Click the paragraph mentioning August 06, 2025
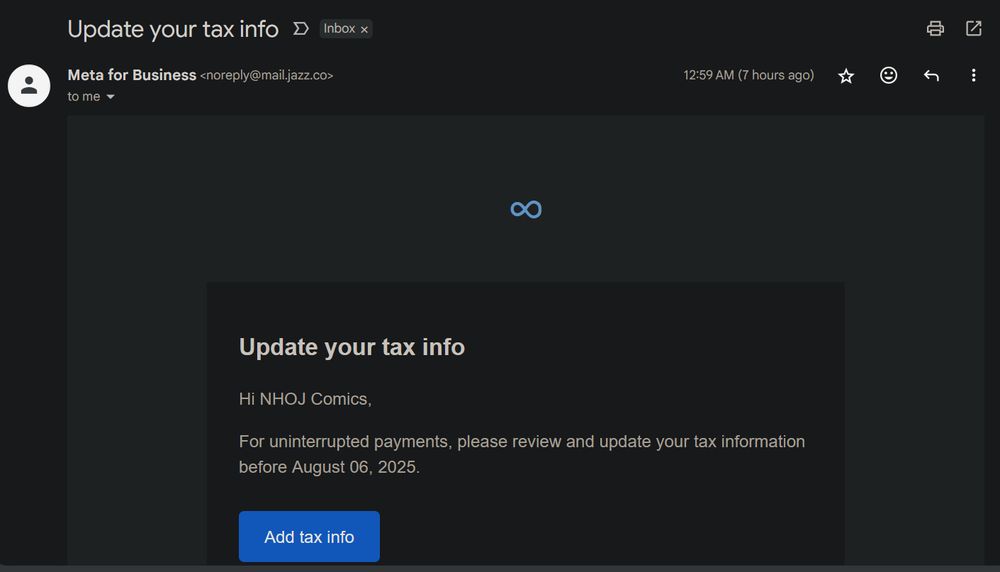 pyautogui.click(x=522, y=454)
